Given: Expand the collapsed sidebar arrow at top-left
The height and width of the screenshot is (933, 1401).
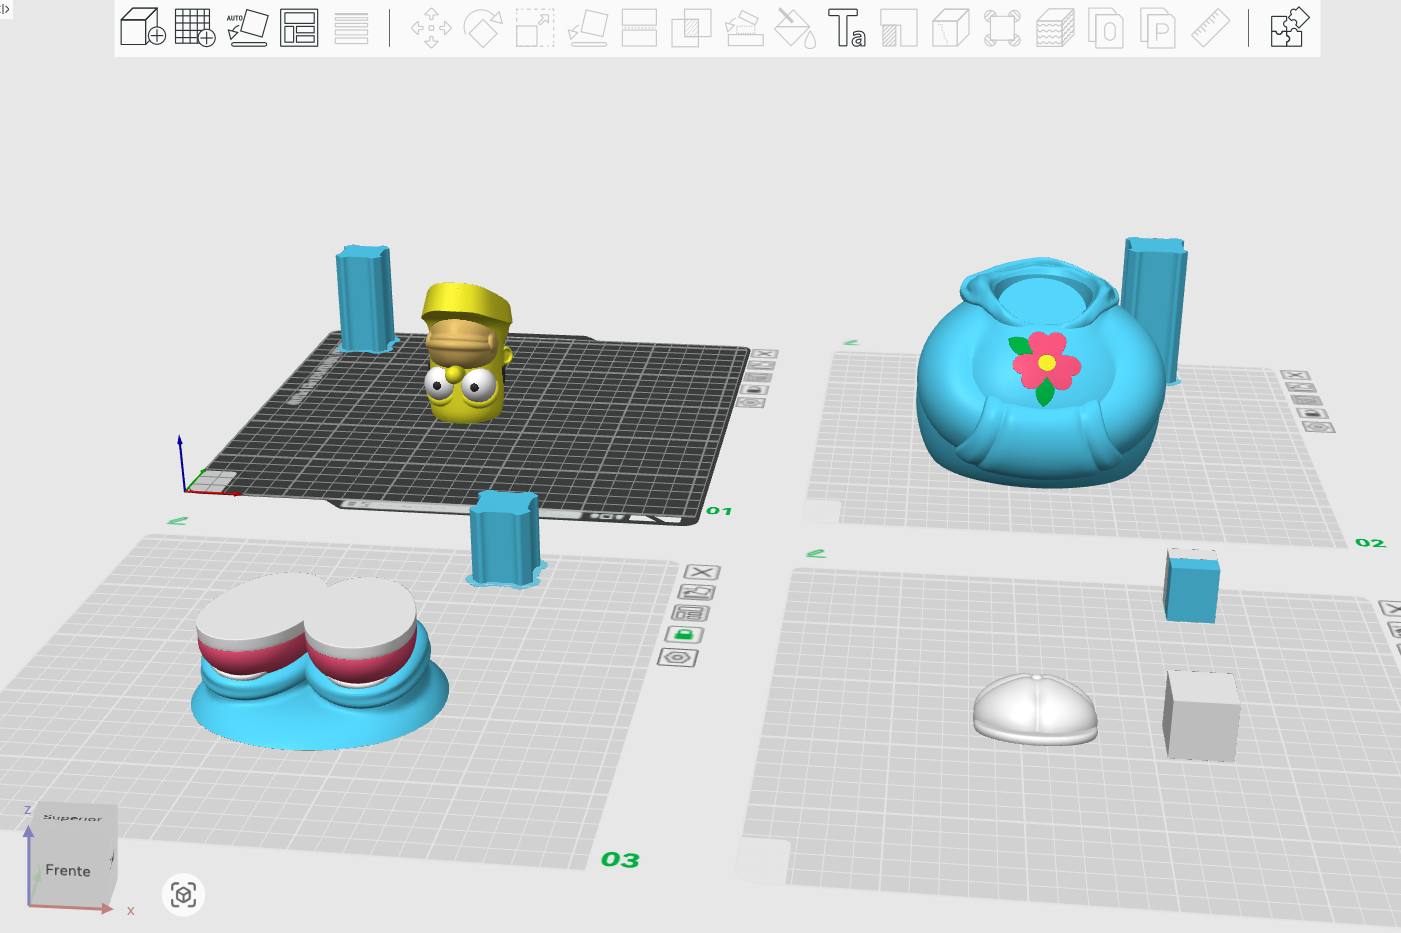Looking at the screenshot, I should 5,8.
